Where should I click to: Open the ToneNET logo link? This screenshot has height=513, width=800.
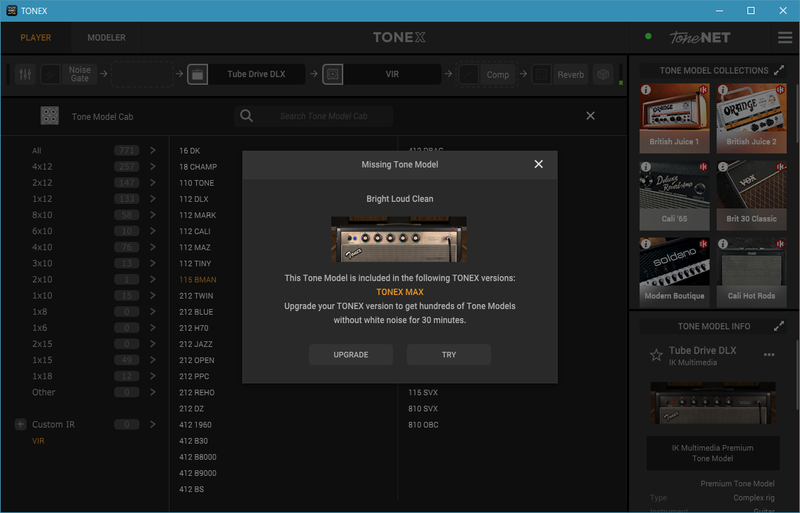point(699,37)
